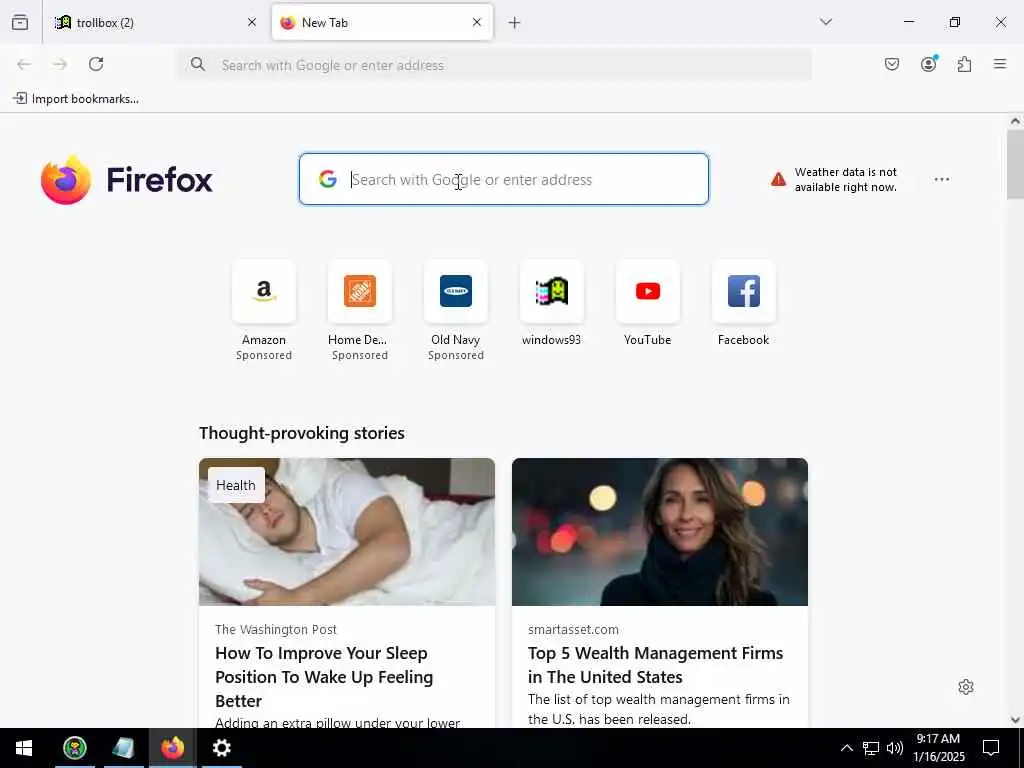This screenshot has height=768, width=1024.
Task: Click the smartasset.com source text
Action: click(573, 630)
